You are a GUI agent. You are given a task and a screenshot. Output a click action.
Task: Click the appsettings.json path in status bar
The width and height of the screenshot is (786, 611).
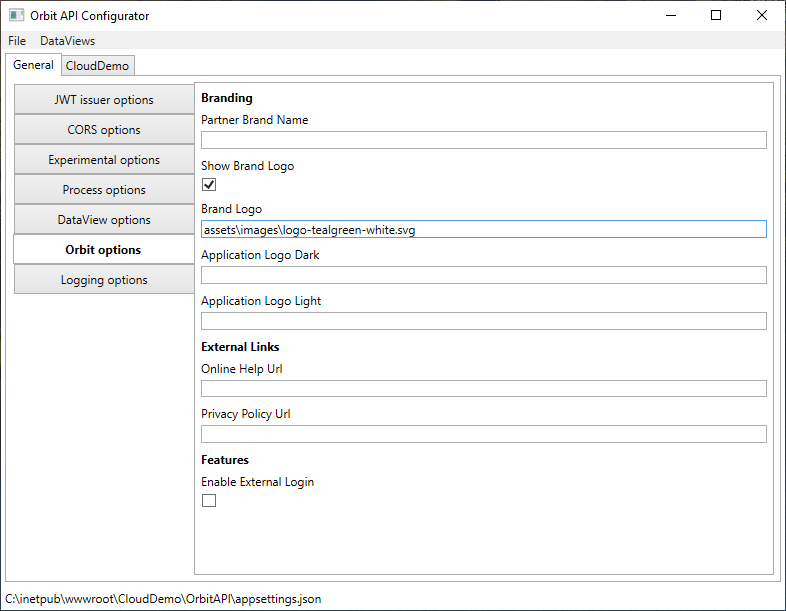163,599
